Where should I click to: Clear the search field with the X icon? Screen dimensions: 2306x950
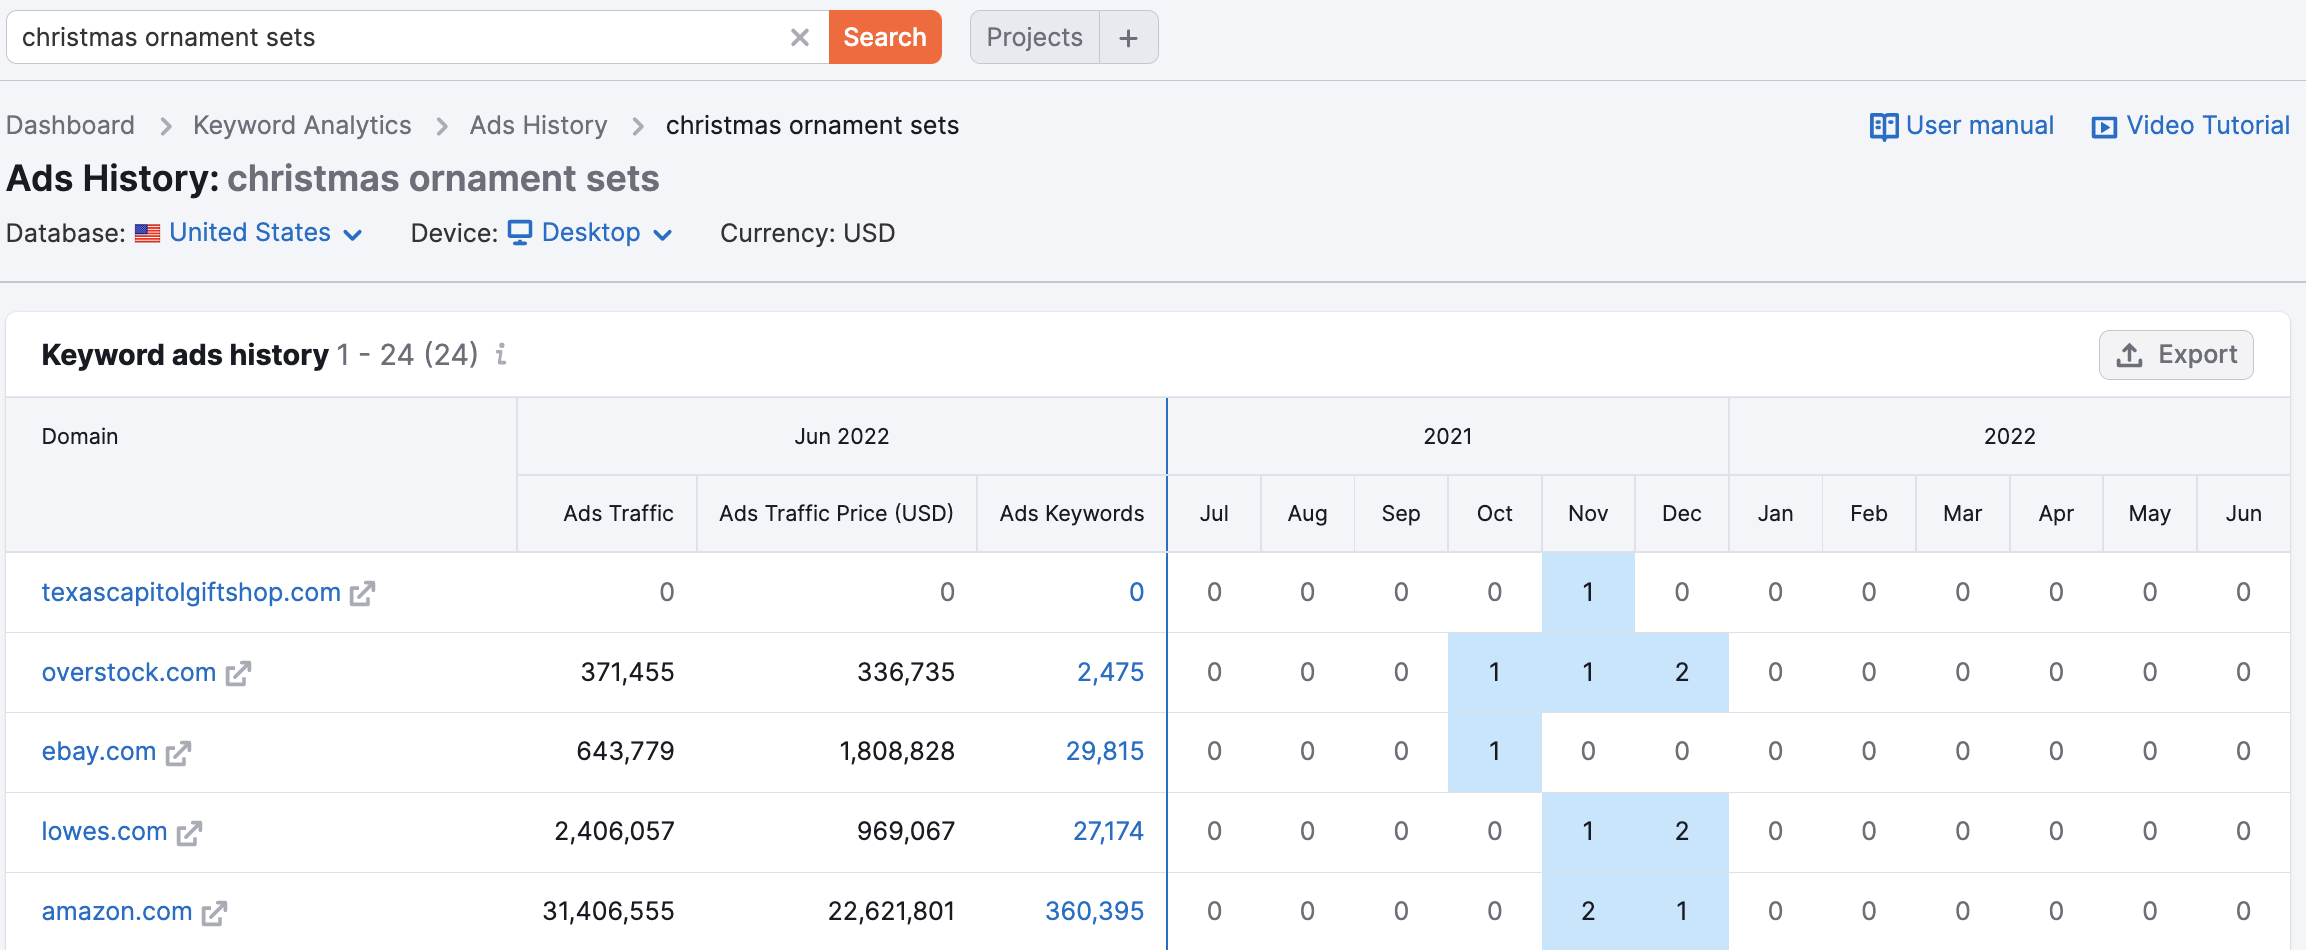click(x=799, y=38)
